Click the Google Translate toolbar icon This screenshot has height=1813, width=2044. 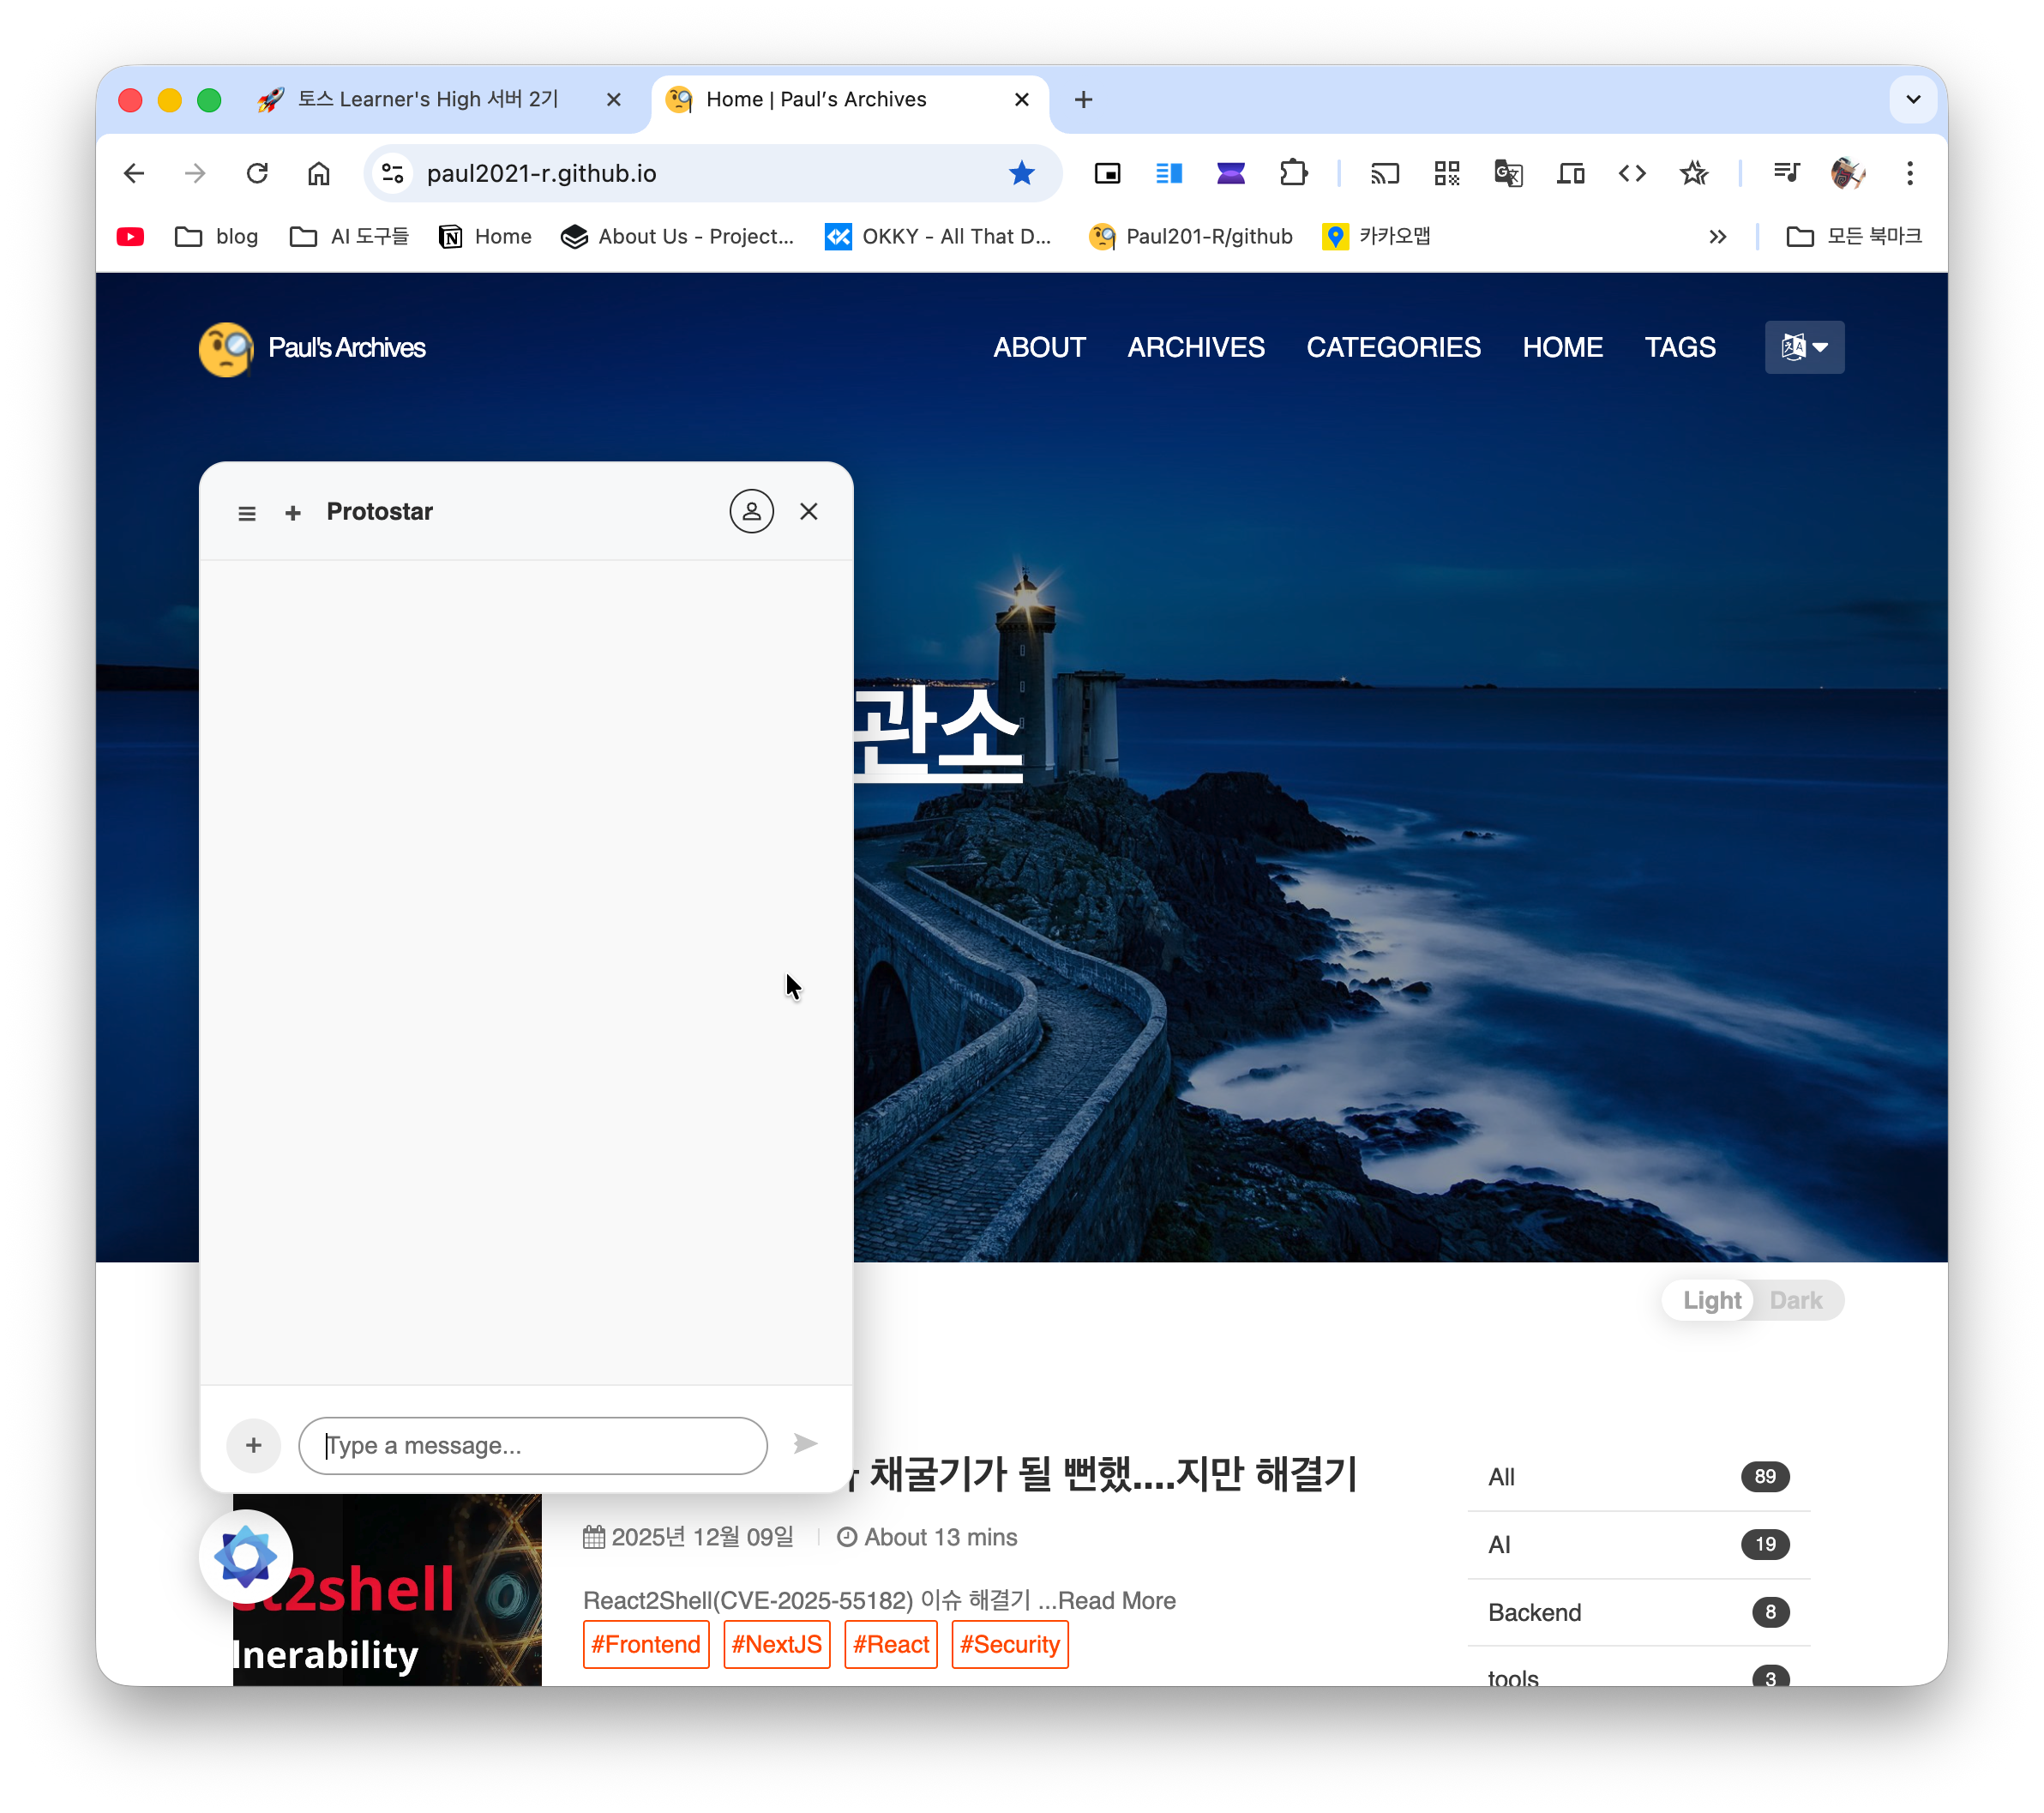[1507, 174]
